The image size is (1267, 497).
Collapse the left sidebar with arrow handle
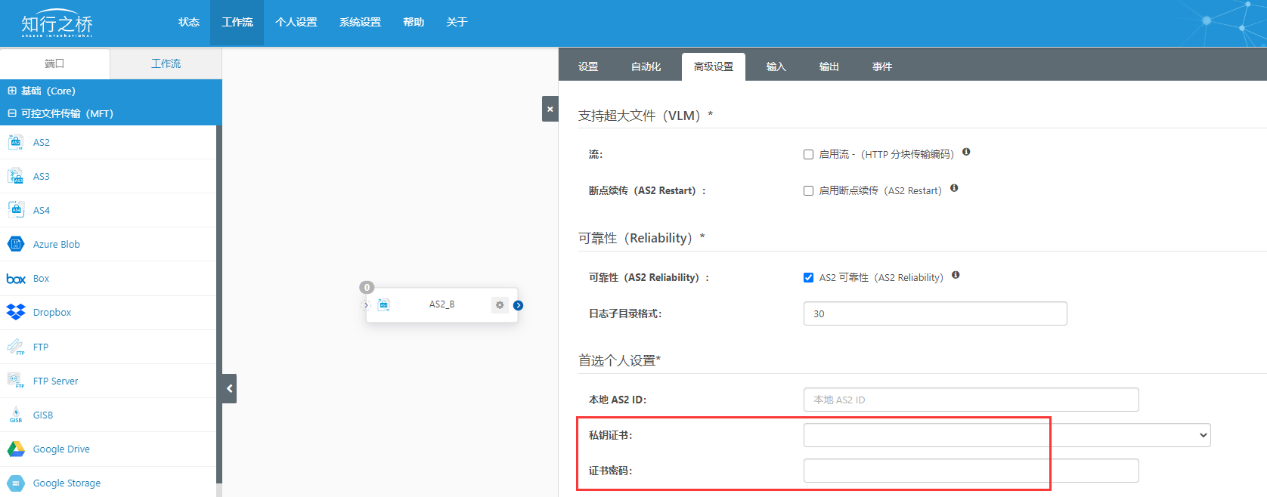229,388
